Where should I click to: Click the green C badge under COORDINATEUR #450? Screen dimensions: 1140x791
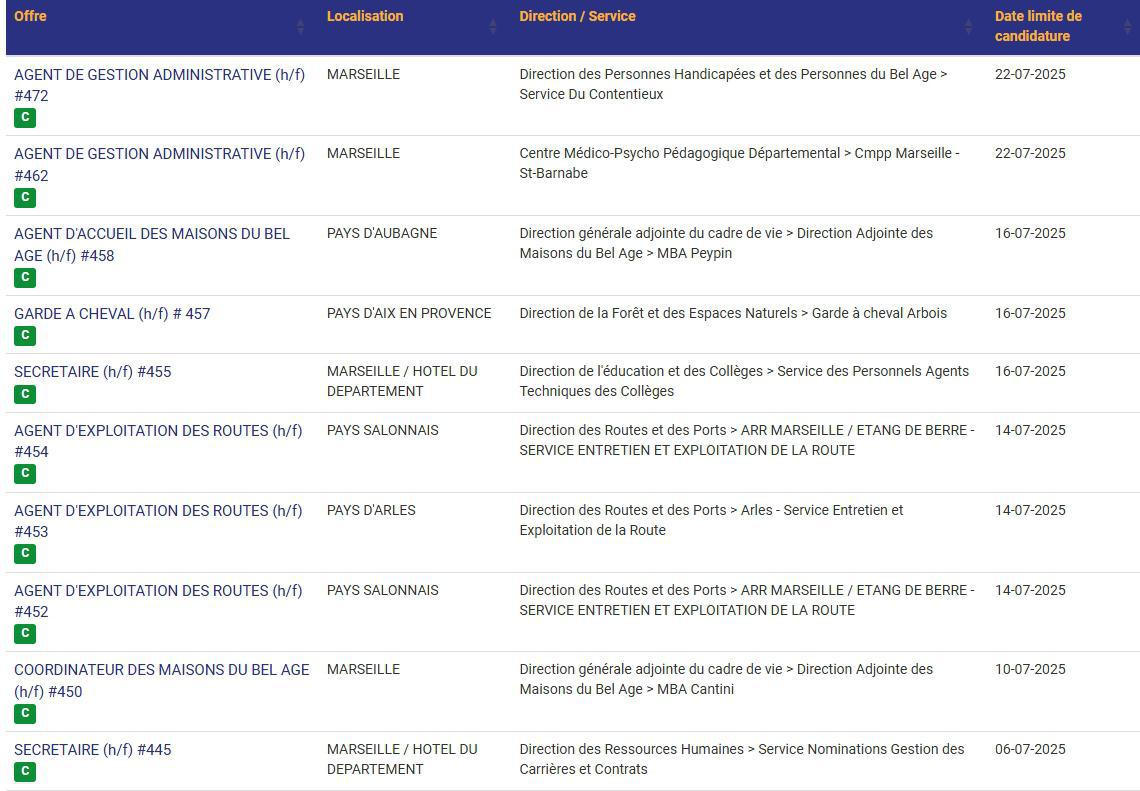click(x=25, y=714)
